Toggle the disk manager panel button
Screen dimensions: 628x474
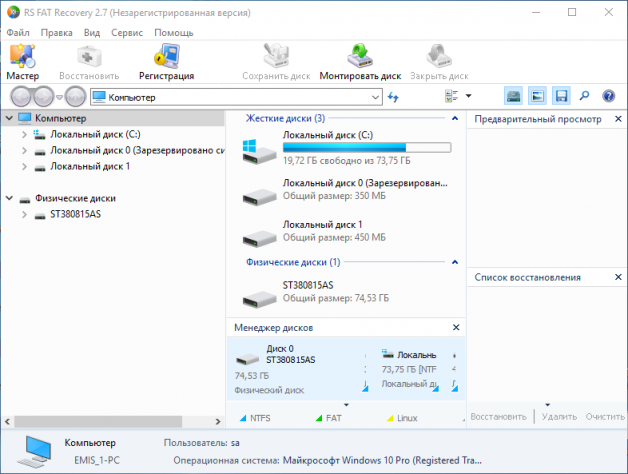pyautogui.click(x=513, y=96)
